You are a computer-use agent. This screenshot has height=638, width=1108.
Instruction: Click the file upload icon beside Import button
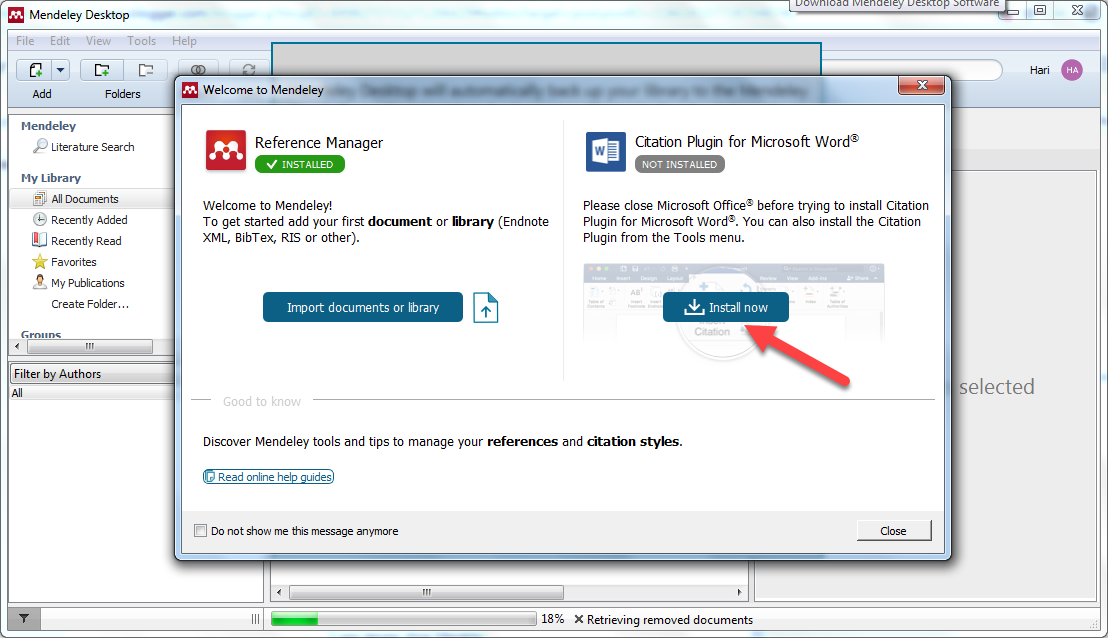tap(485, 308)
